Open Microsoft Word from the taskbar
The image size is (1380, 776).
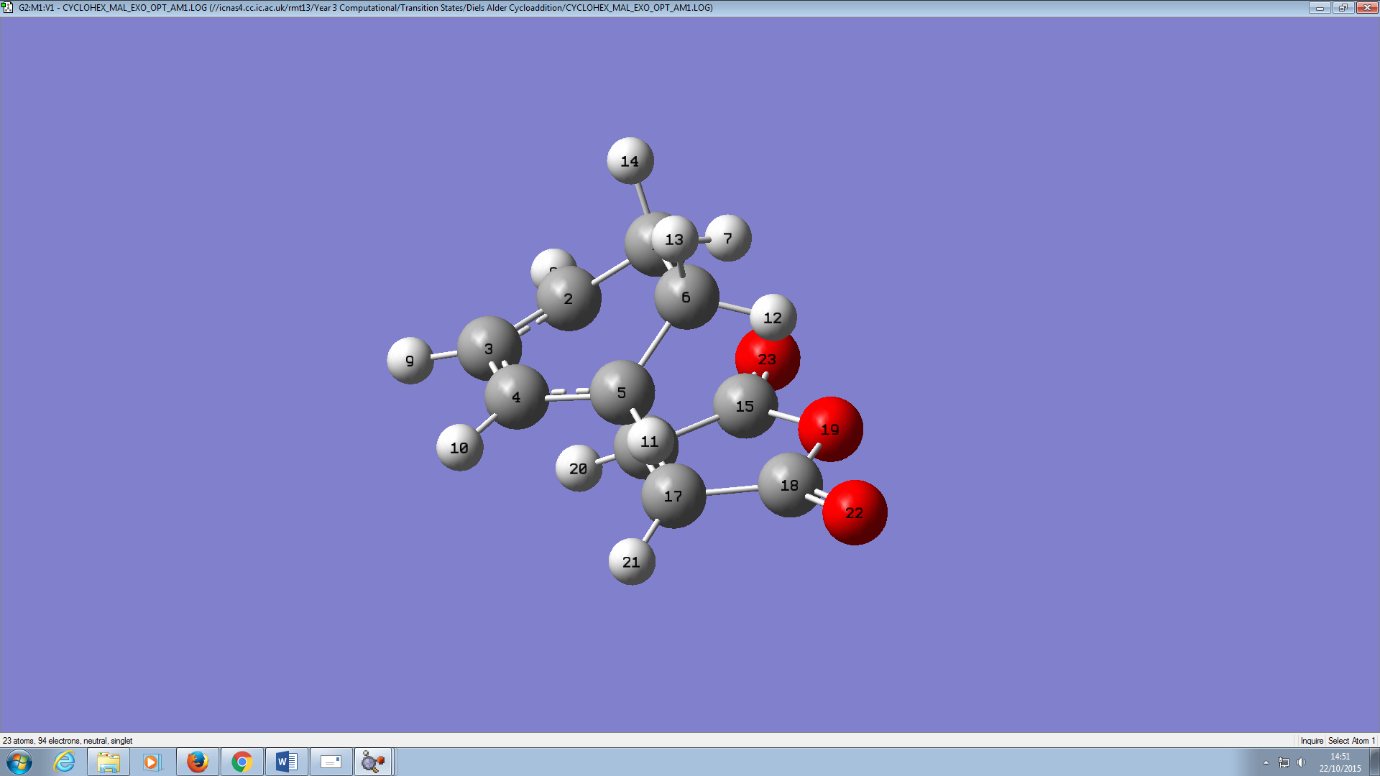(x=286, y=762)
